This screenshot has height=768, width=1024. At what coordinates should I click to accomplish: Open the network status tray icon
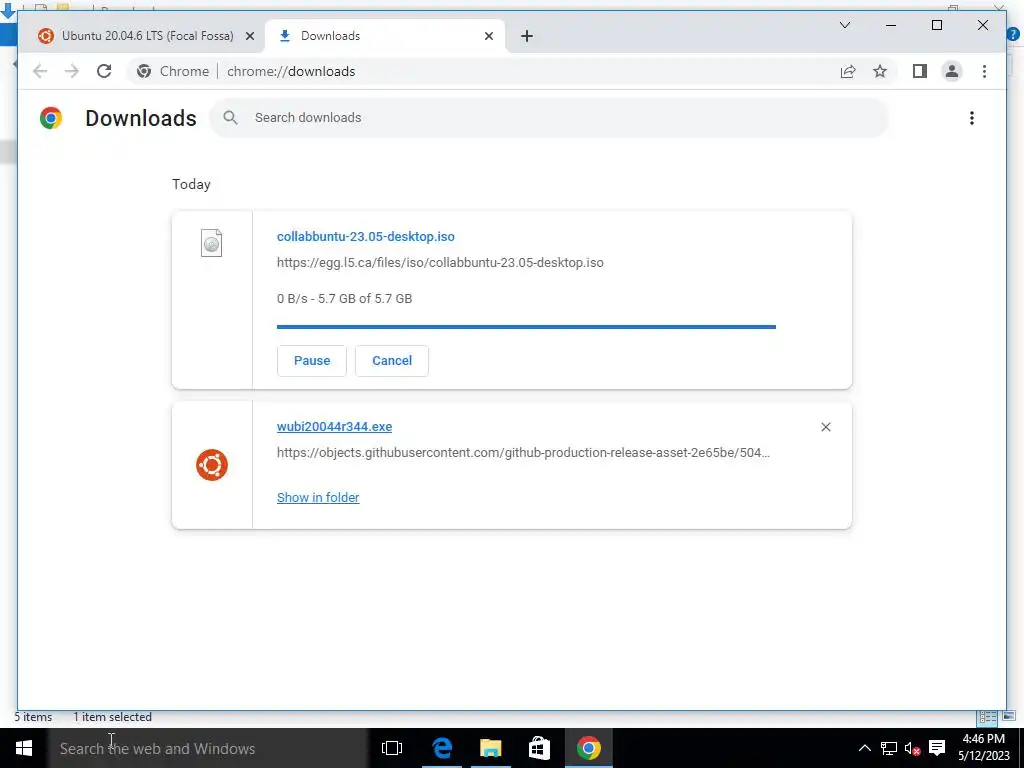(x=889, y=748)
